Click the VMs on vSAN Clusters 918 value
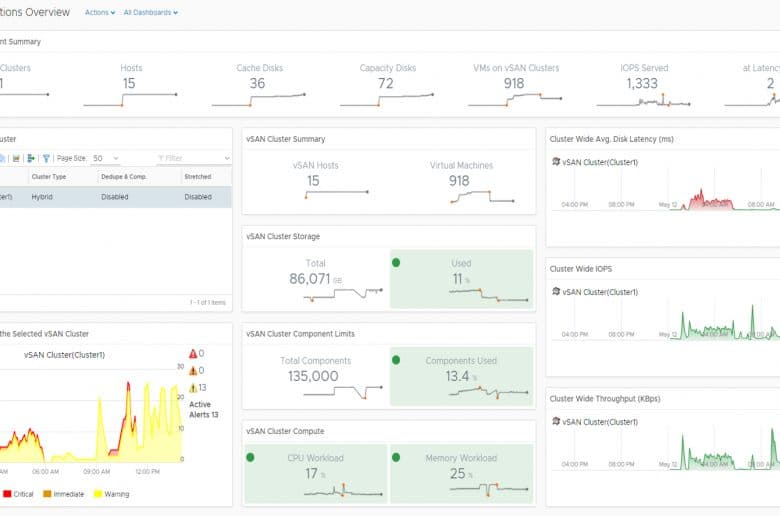This screenshot has width=780, height=516. (x=514, y=83)
